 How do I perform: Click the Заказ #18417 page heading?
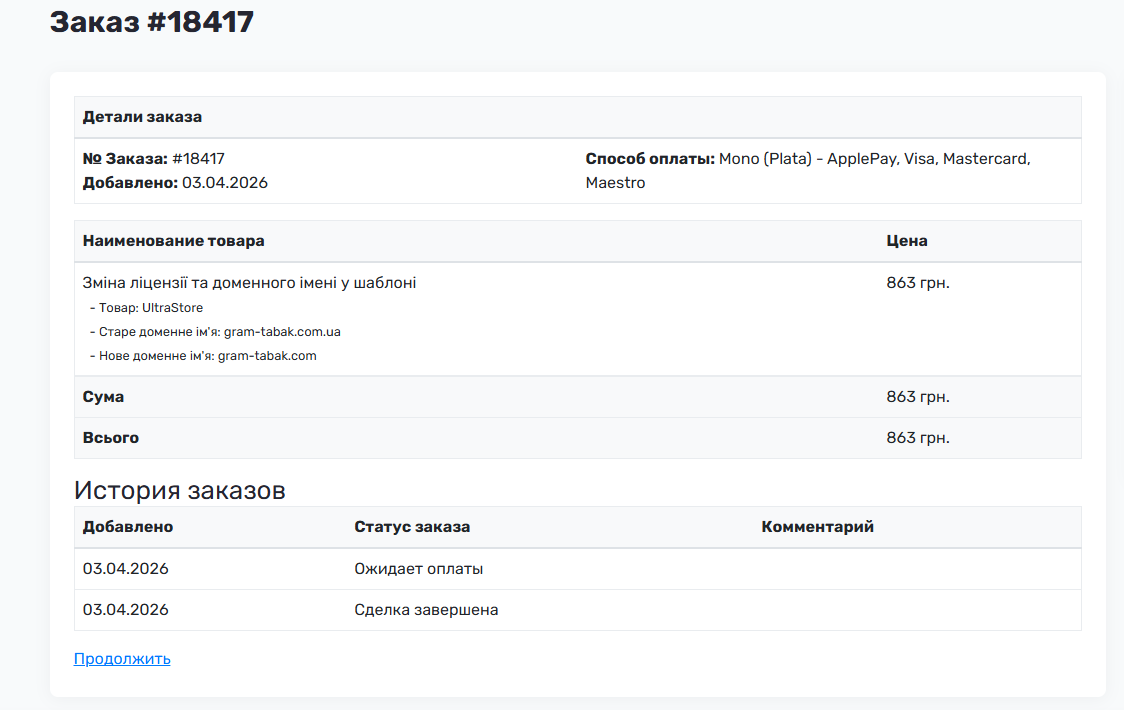click(x=152, y=22)
